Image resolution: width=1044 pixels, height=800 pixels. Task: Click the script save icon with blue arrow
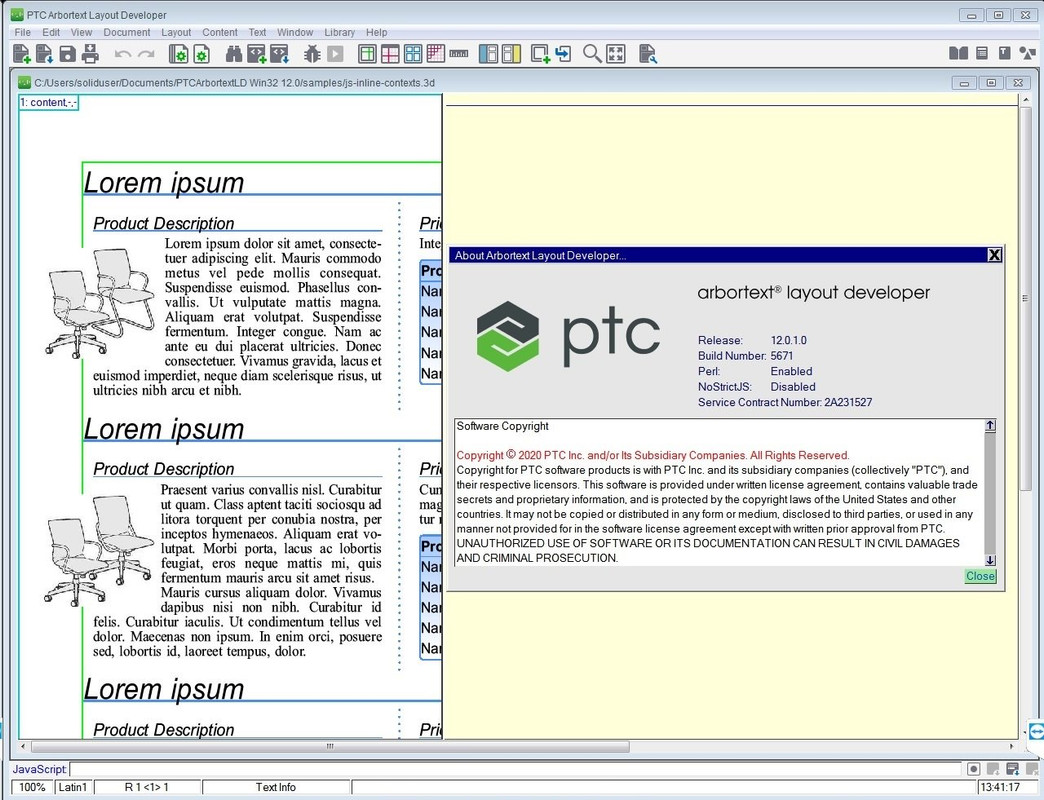tap(1013, 769)
